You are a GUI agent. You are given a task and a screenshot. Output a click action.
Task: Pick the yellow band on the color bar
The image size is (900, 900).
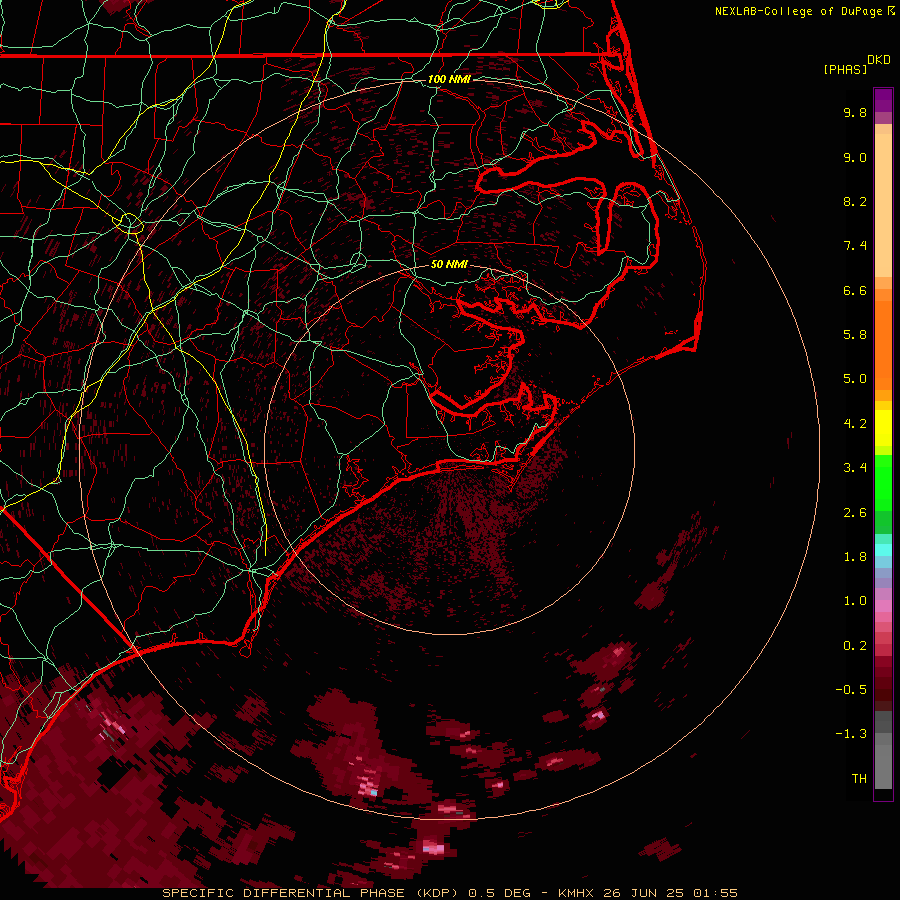pyautogui.click(x=883, y=428)
